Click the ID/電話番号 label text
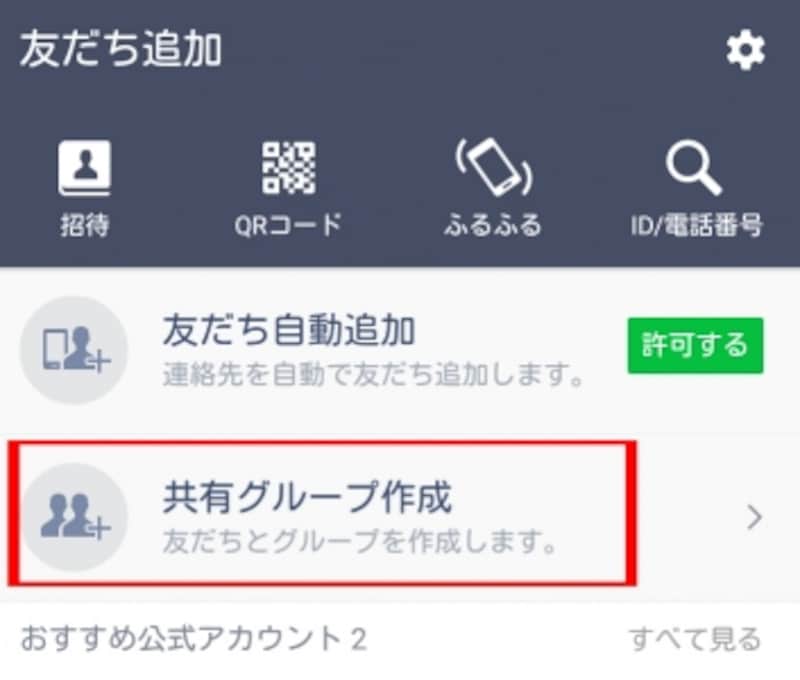 click(x=696, y=225)
